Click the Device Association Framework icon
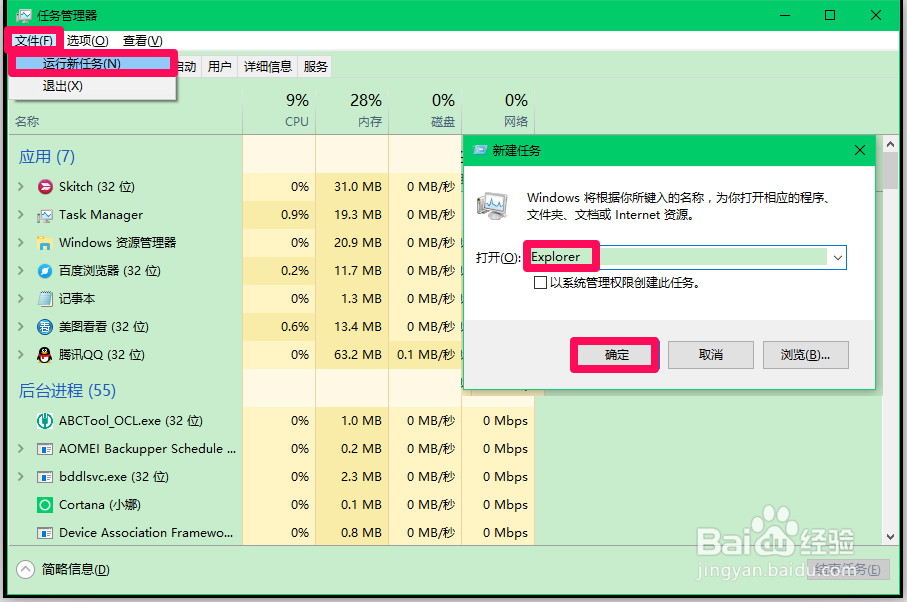The image size is (907, 602). click(x=45, y=533)
